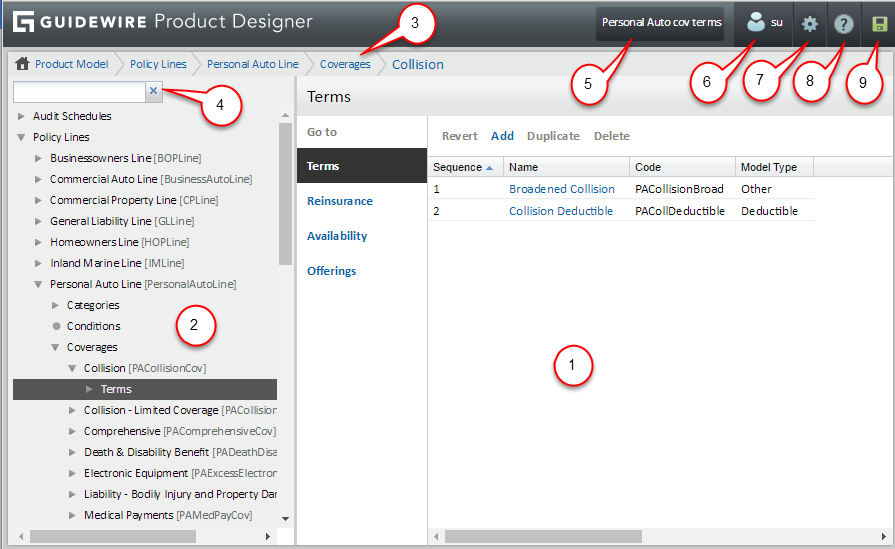
Task: Expand the Homeowners Line node
Action: (x=38, y=242)
